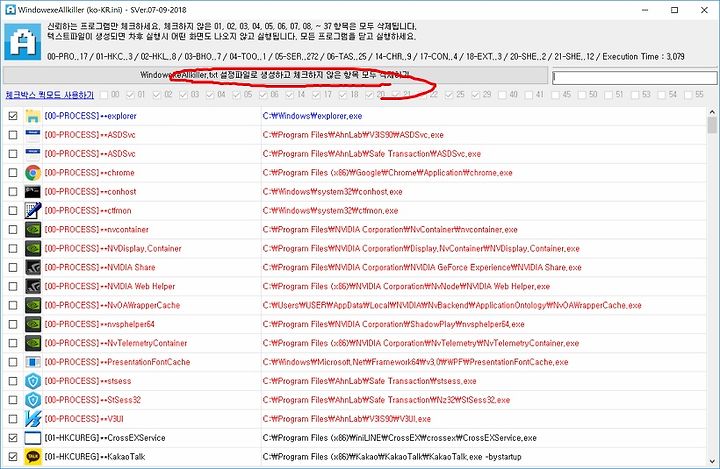The image size is (720, 469).
Task: Click the ASDSvc Safe Transaction row icon
Action: point(33,154)
